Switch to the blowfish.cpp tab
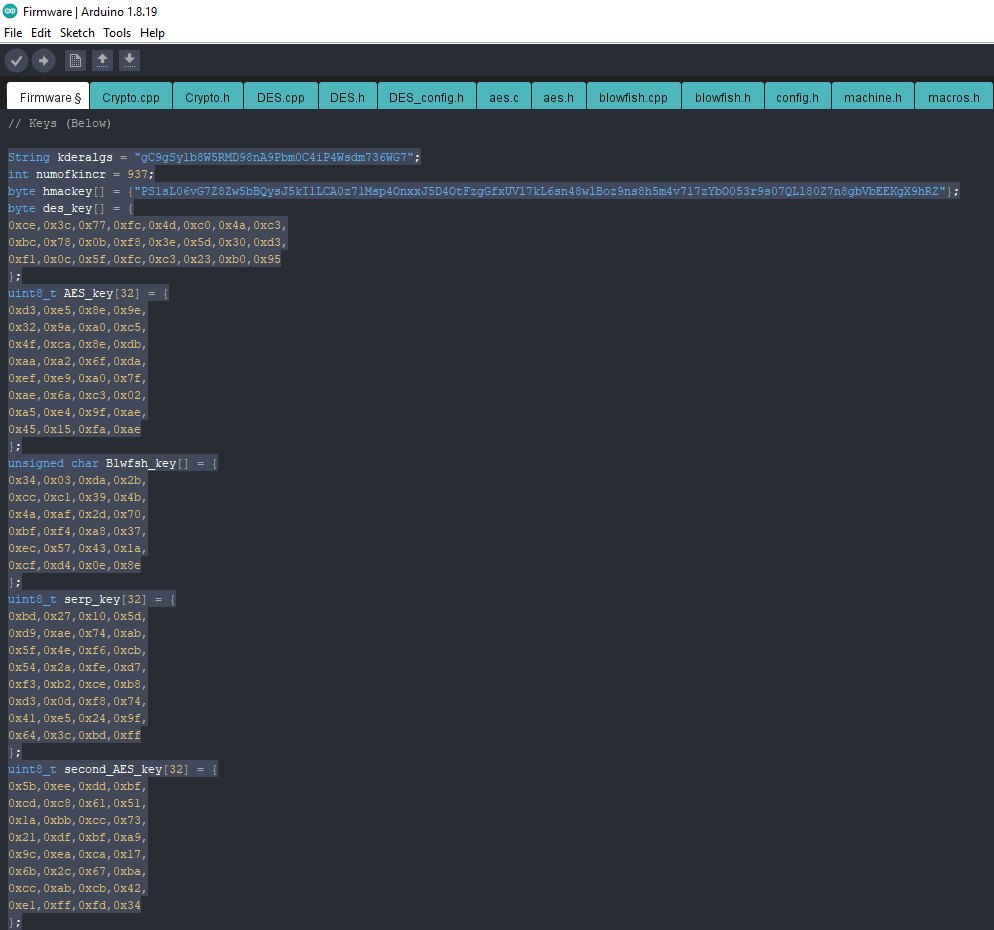This screenshot has width=994, height=930. [633, 96]
